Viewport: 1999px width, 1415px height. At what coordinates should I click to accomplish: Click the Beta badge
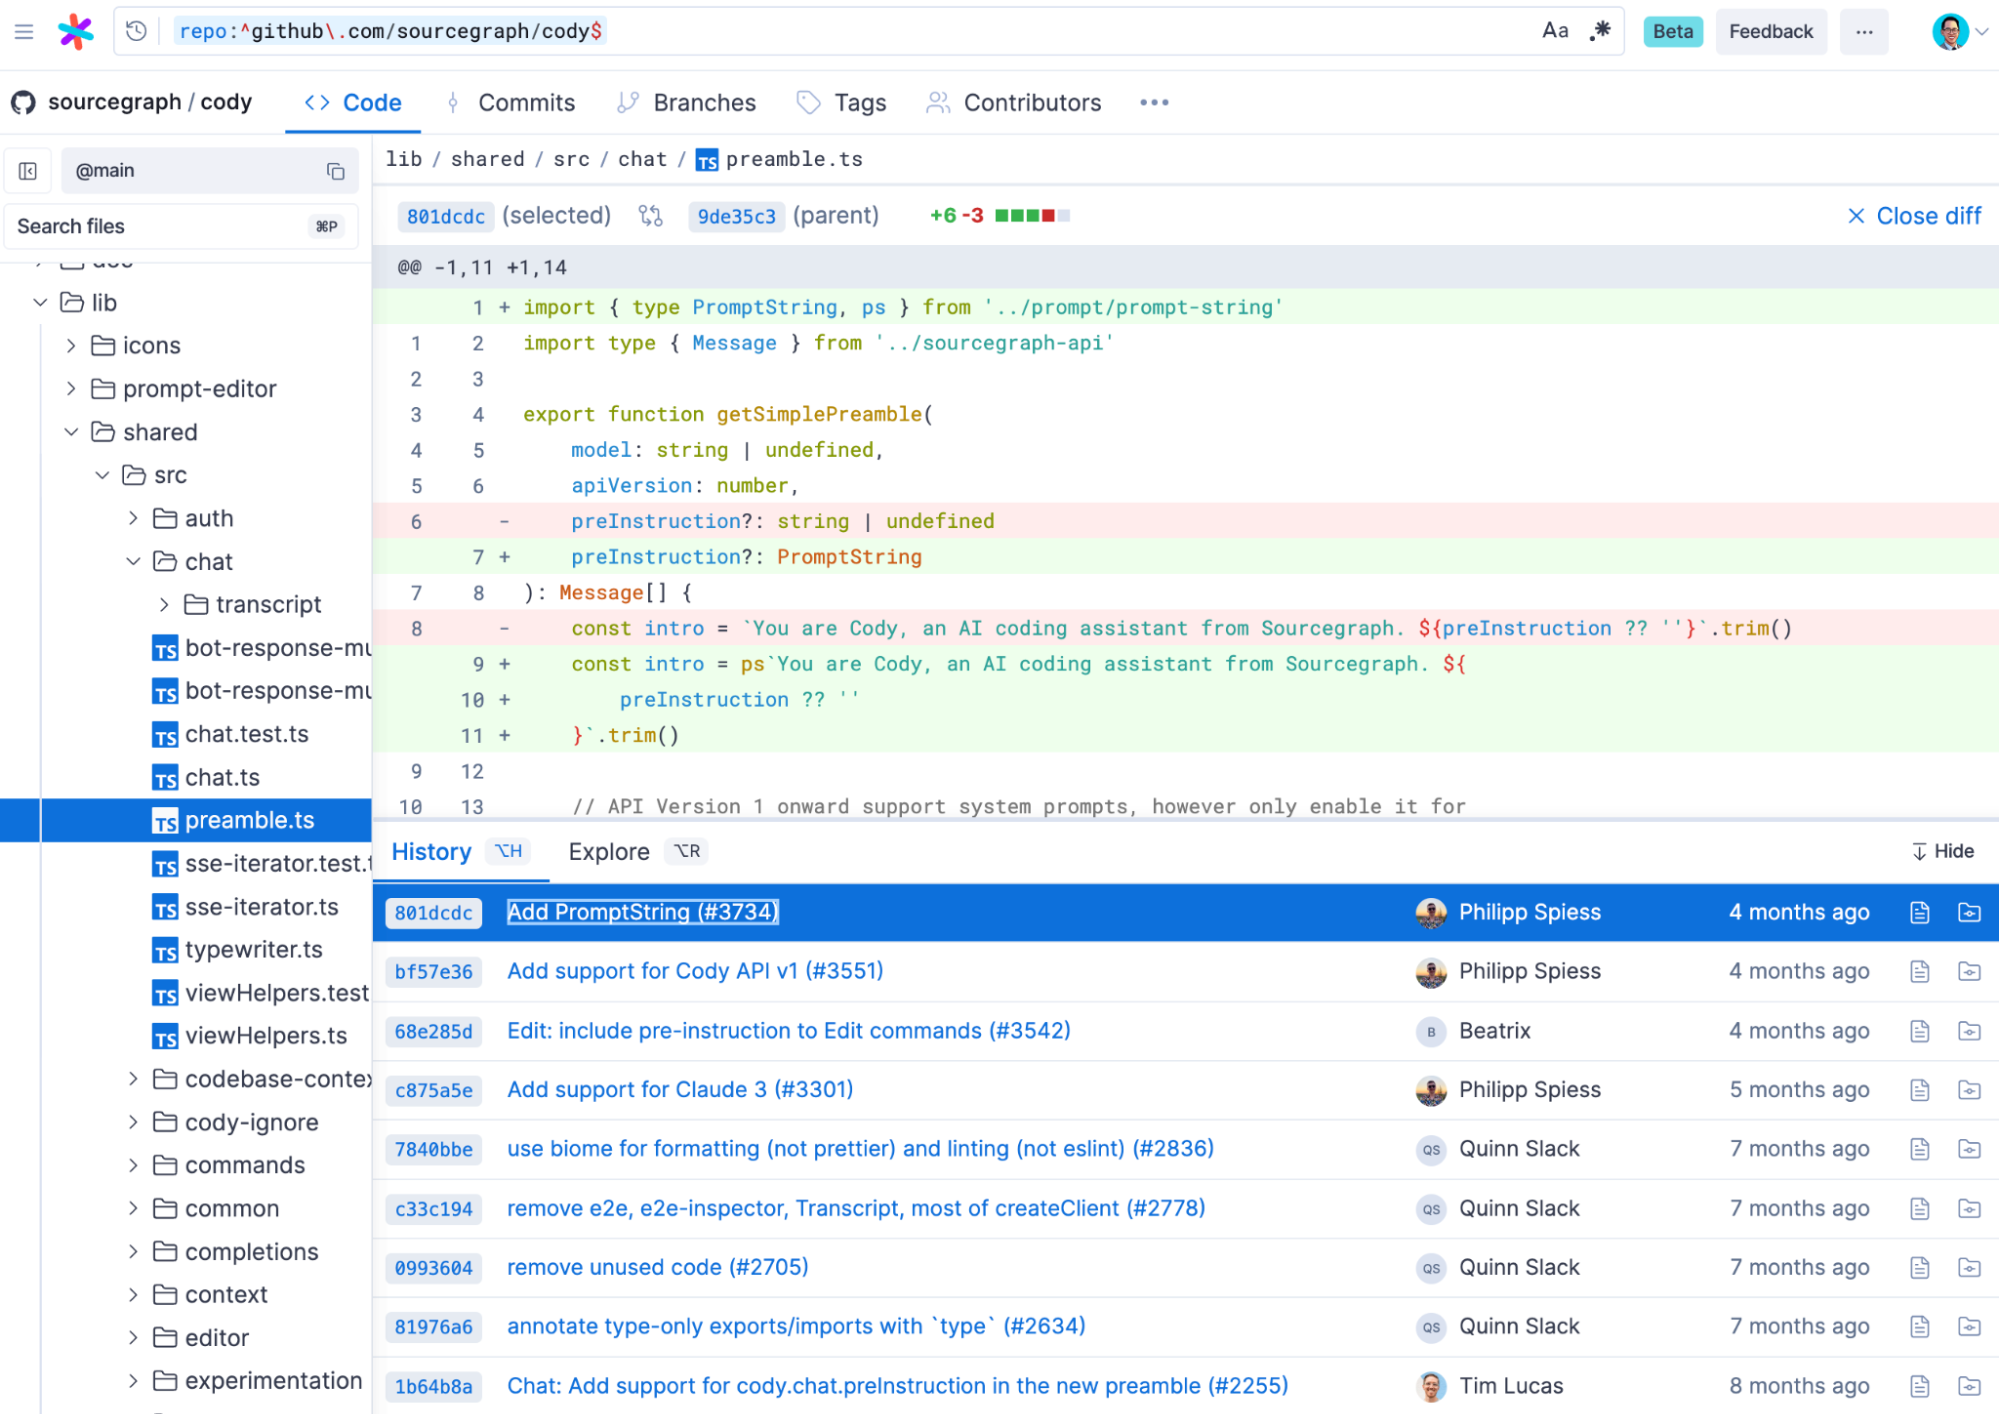1672,31
